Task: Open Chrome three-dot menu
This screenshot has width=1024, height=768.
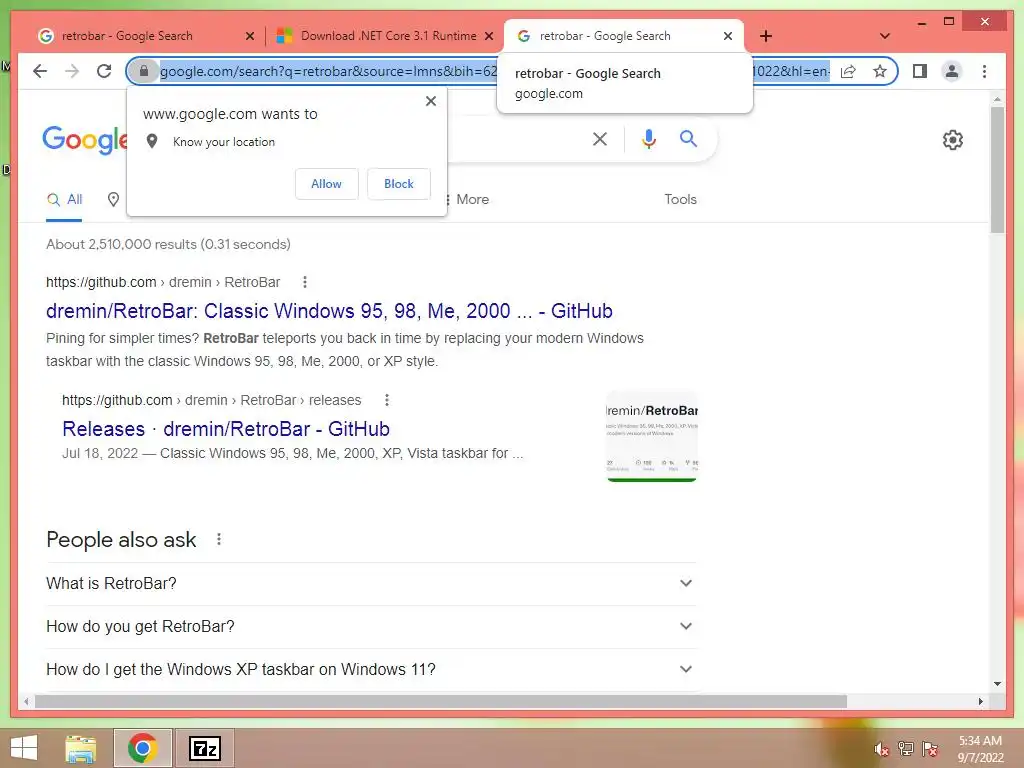Action: click(x=984, y=71)
